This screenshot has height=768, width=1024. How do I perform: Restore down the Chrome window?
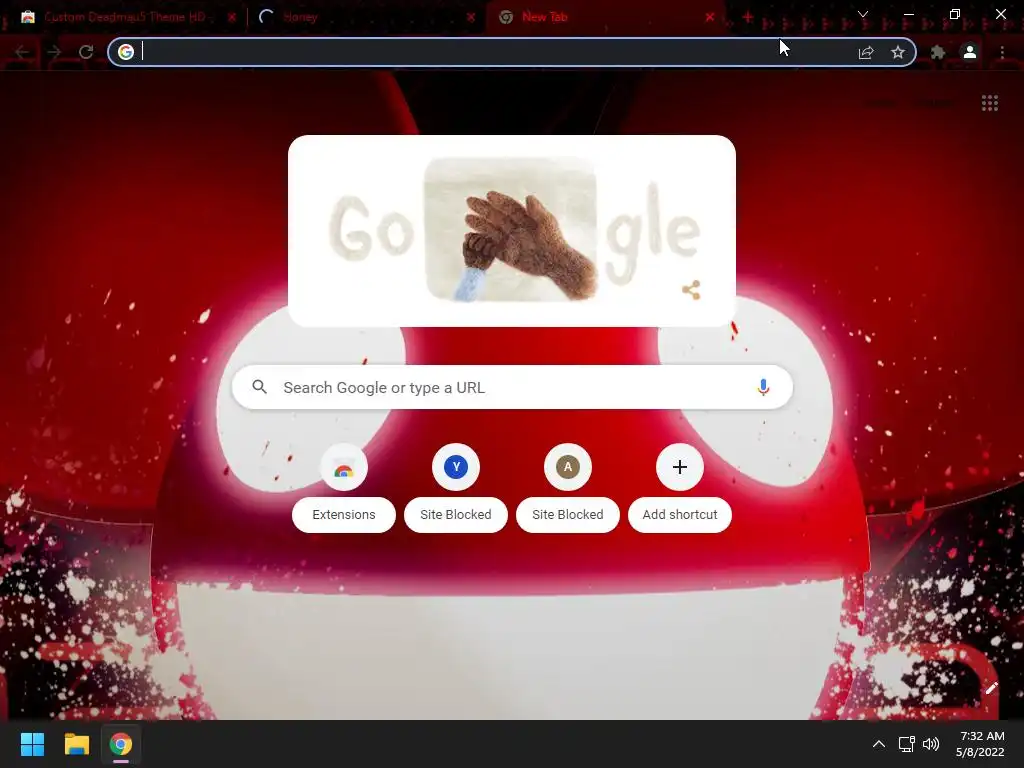point(955,14)
